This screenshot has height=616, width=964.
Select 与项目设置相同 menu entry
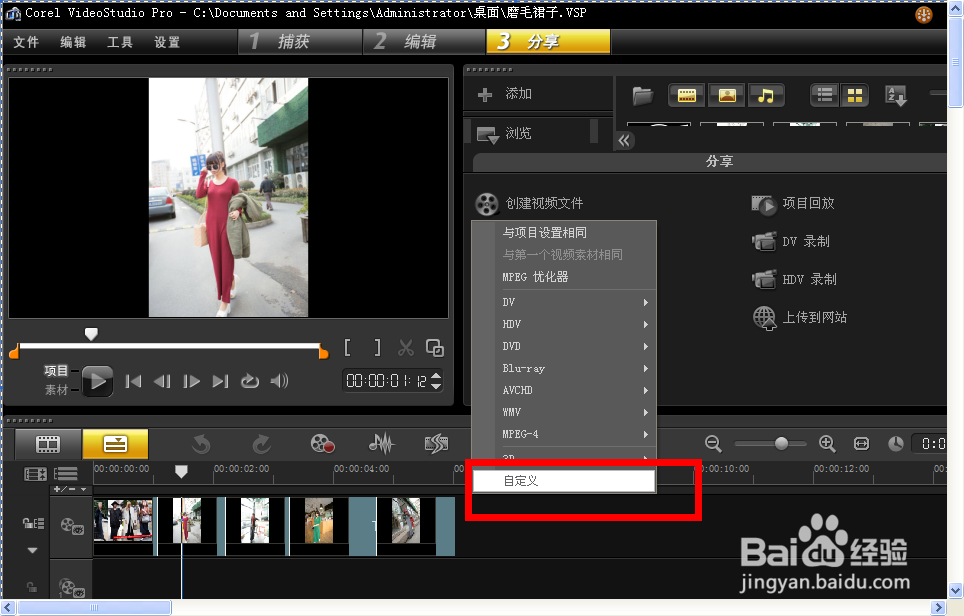click(x=564, y=232)
